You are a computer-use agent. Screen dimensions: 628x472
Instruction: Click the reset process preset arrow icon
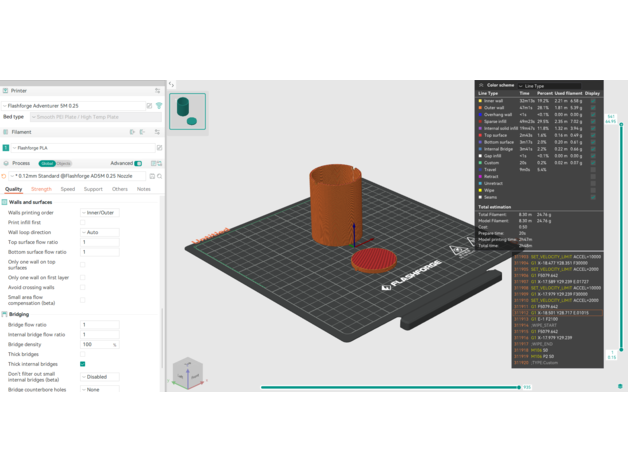click(5, 176)
